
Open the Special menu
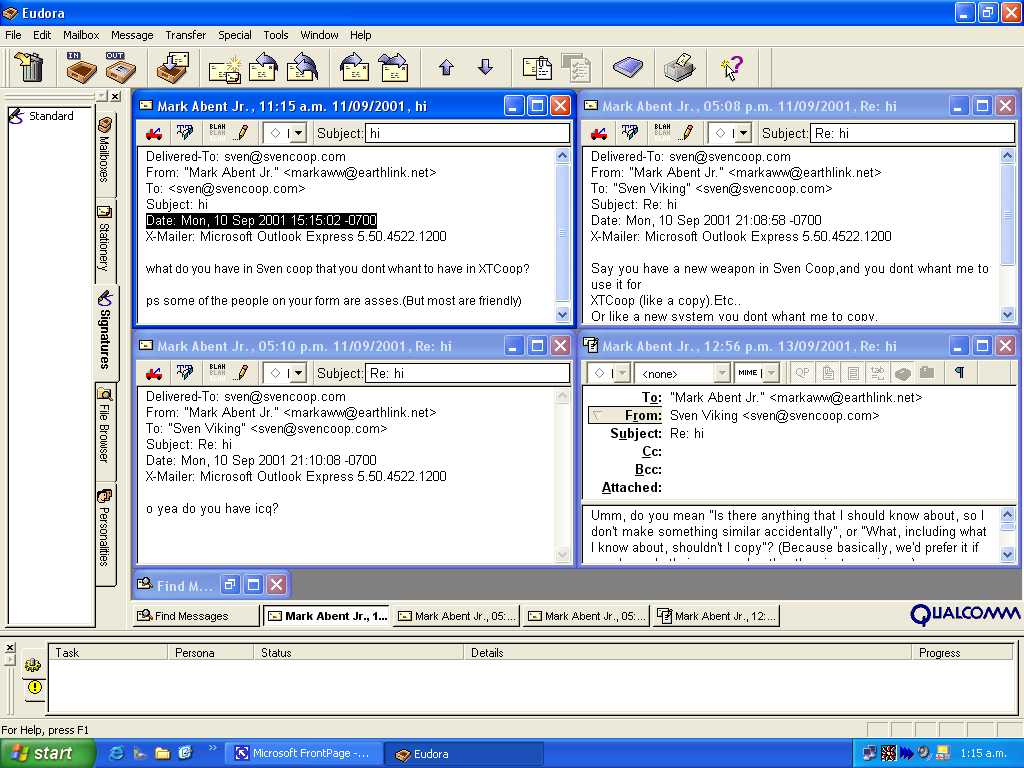click(234, 35)
